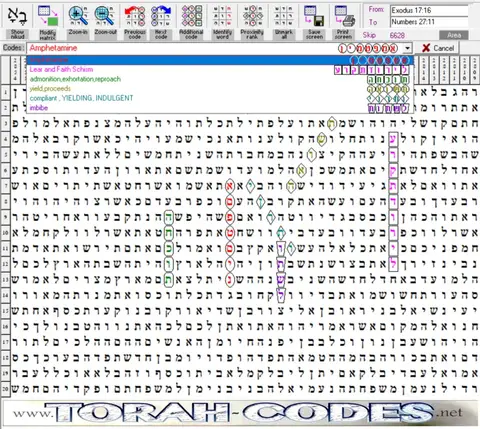The width and height of the screenshot is (480, 429).
Task: Select 'Lear and Faith Schism' code
Action: pos(220,70)
